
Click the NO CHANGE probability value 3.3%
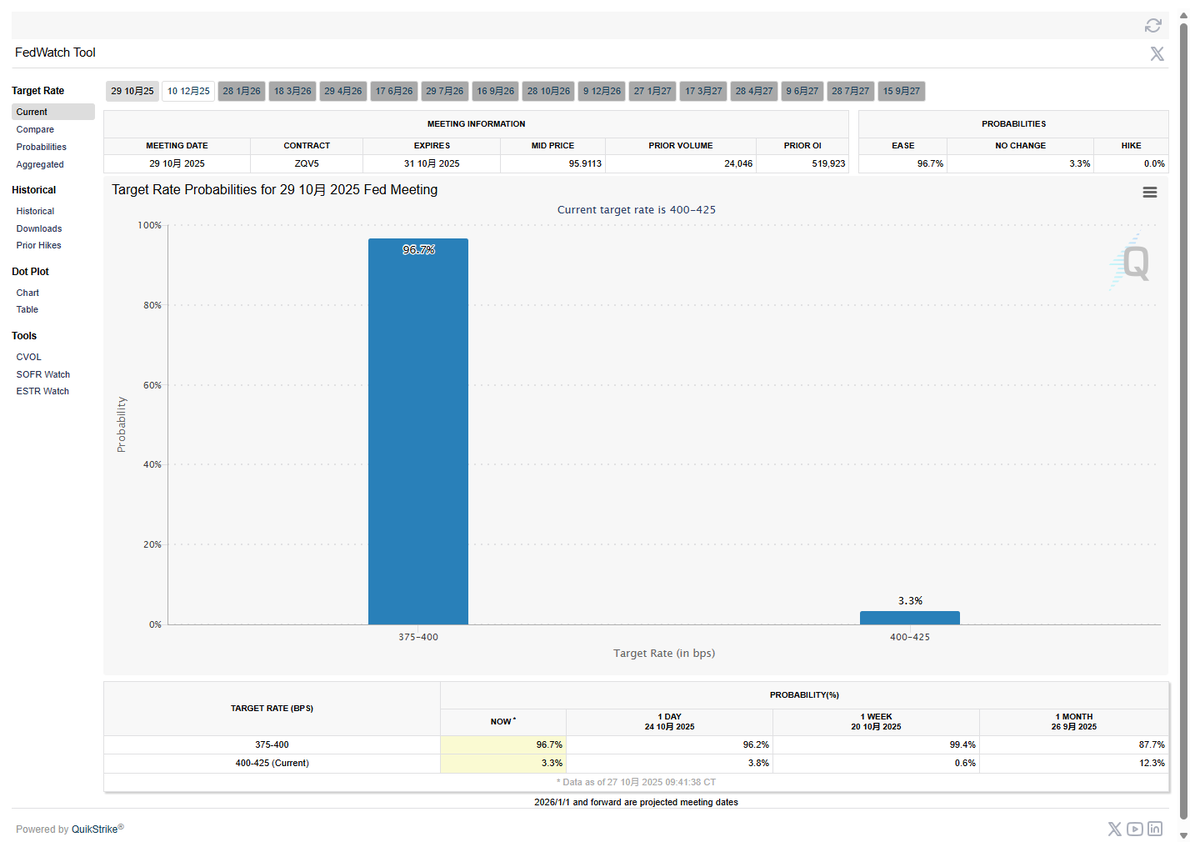[x=1079, y=164]
